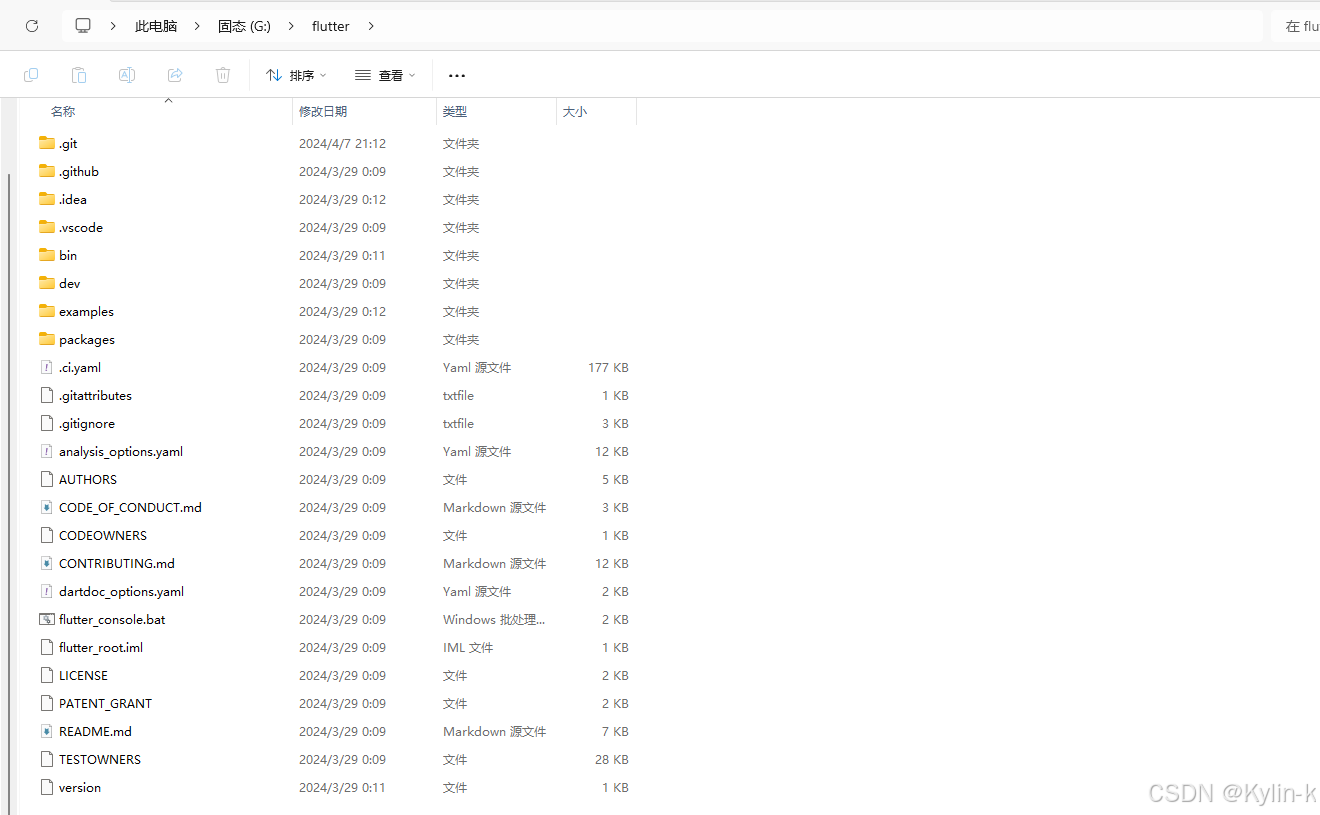Sort by the 类型 column header
This screenshot has height=815, width=1320.
point(455,112)
